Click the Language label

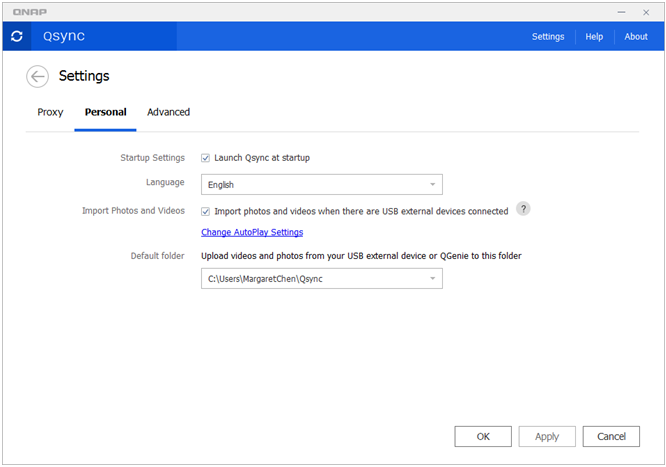(x=165, y=182)
